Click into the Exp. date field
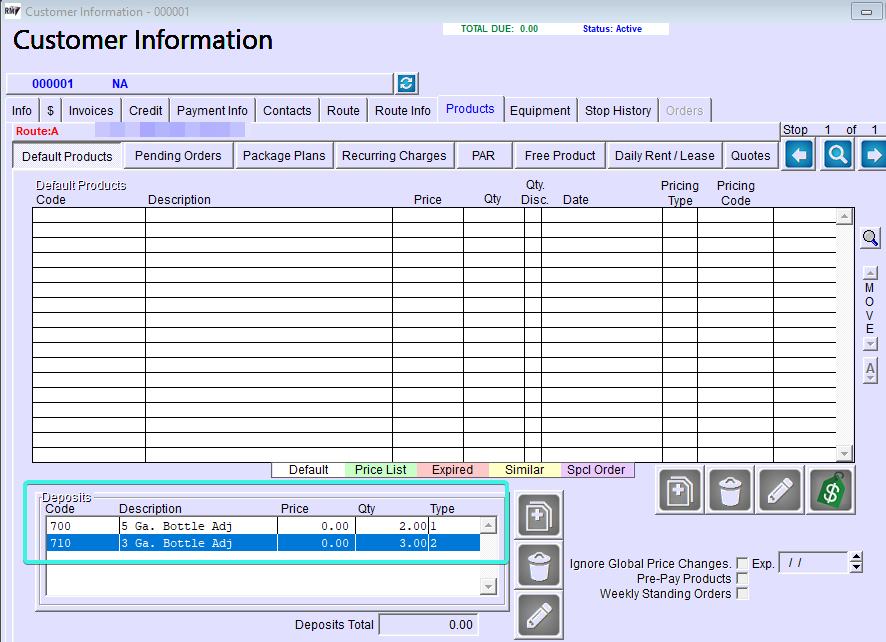The image size is (886, 642). pyautogui.click(x=813, y=563)
